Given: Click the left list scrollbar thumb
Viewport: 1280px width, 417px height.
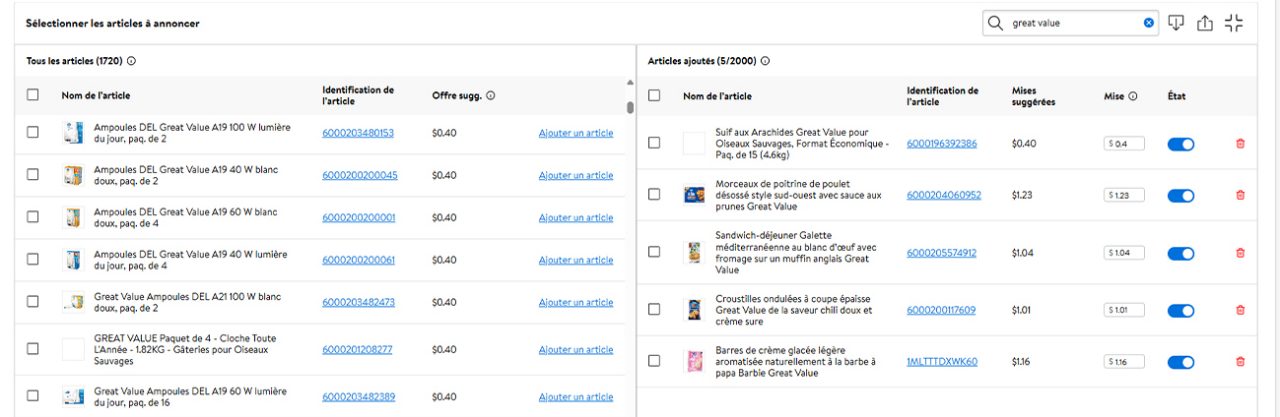Looking at the screenshot, I should coord(630,107).
